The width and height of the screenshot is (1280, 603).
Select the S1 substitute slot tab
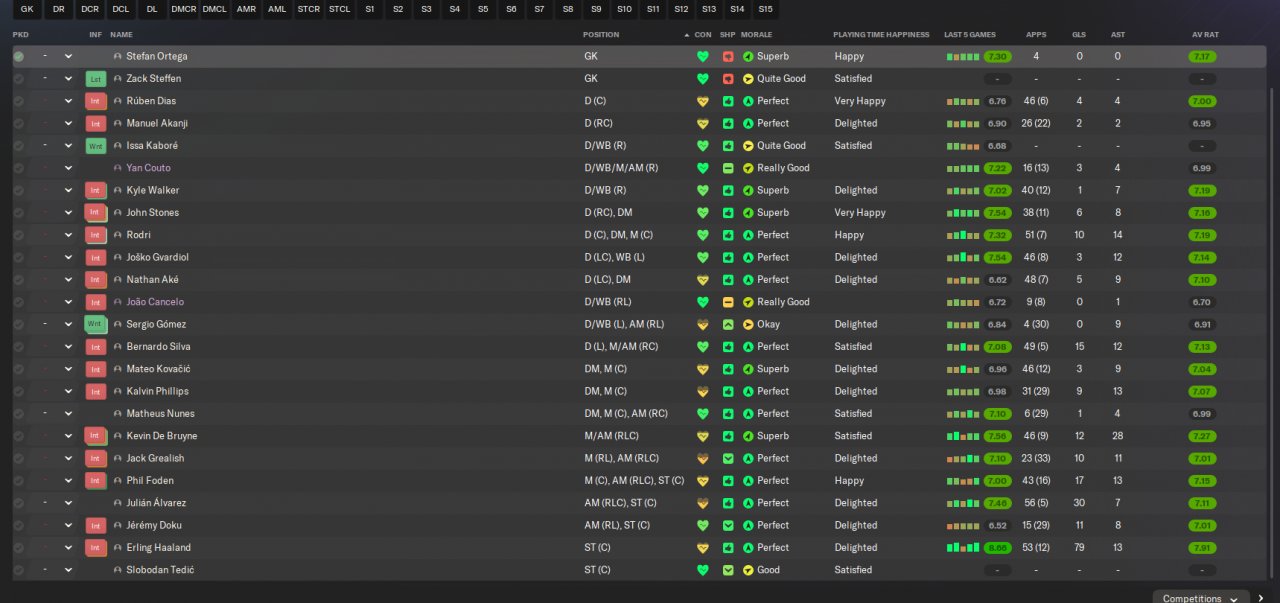coord(370,9)
